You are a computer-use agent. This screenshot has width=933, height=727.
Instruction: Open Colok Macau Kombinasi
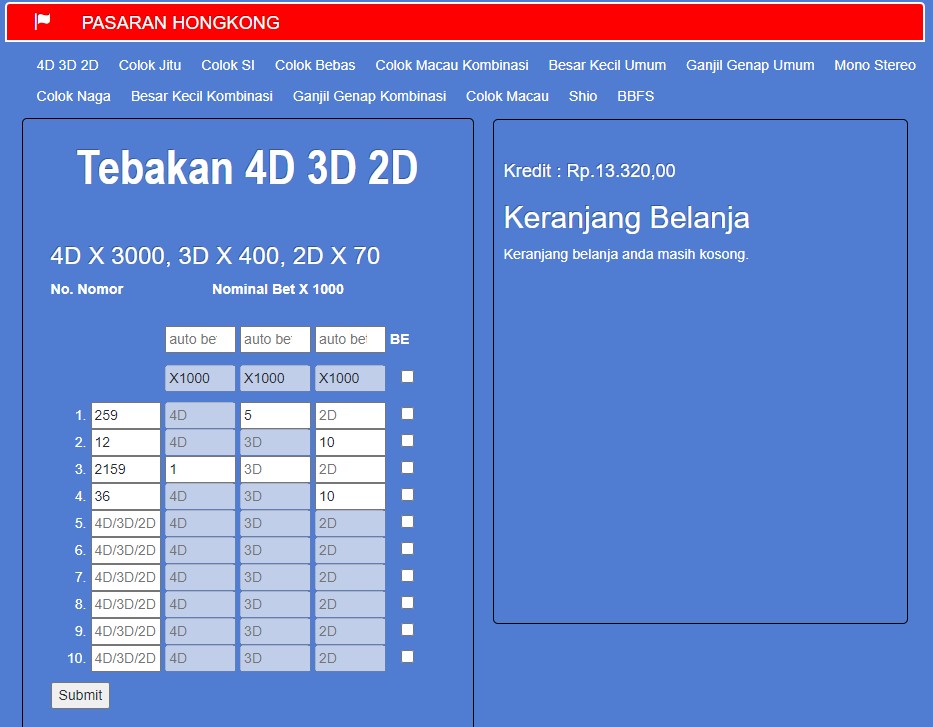(452, 65)
